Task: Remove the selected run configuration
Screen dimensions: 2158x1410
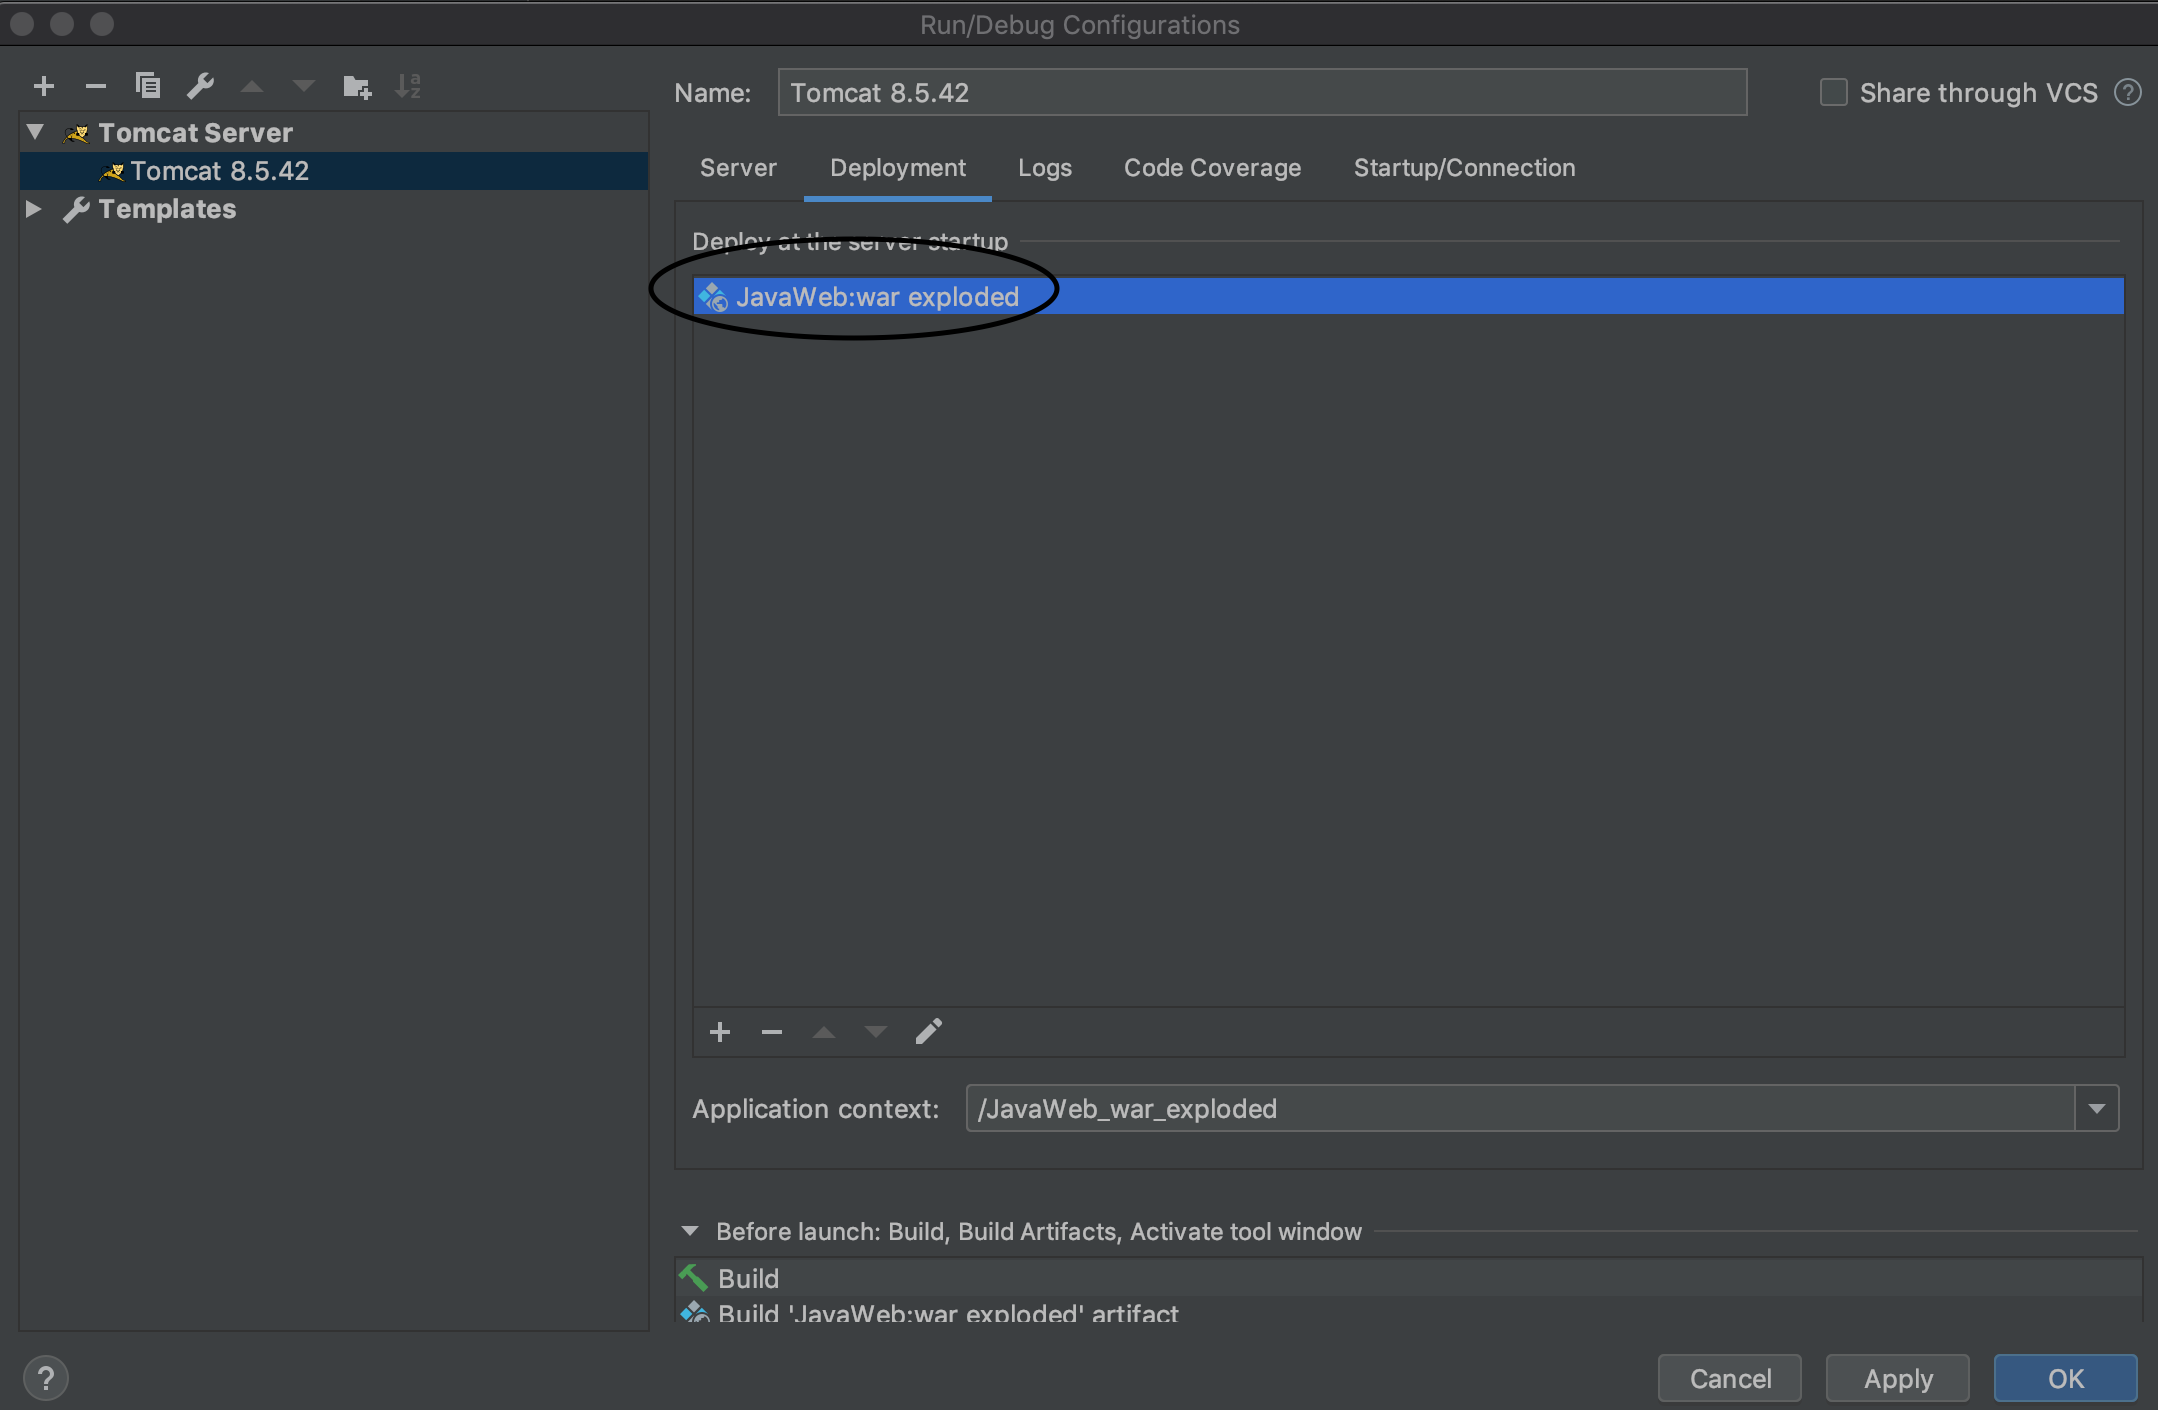Action: (x=96, y=87)
